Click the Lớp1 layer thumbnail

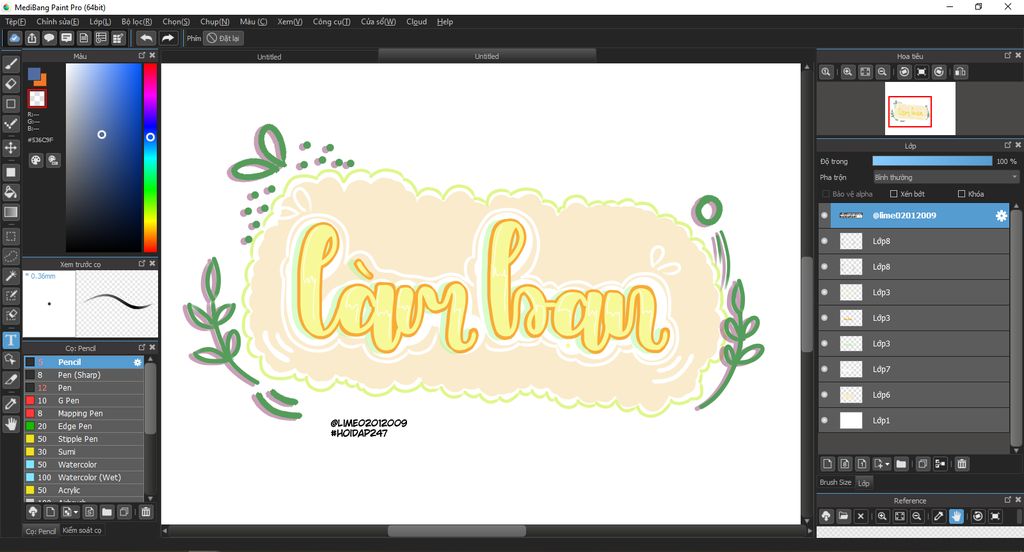click(850, 420)
